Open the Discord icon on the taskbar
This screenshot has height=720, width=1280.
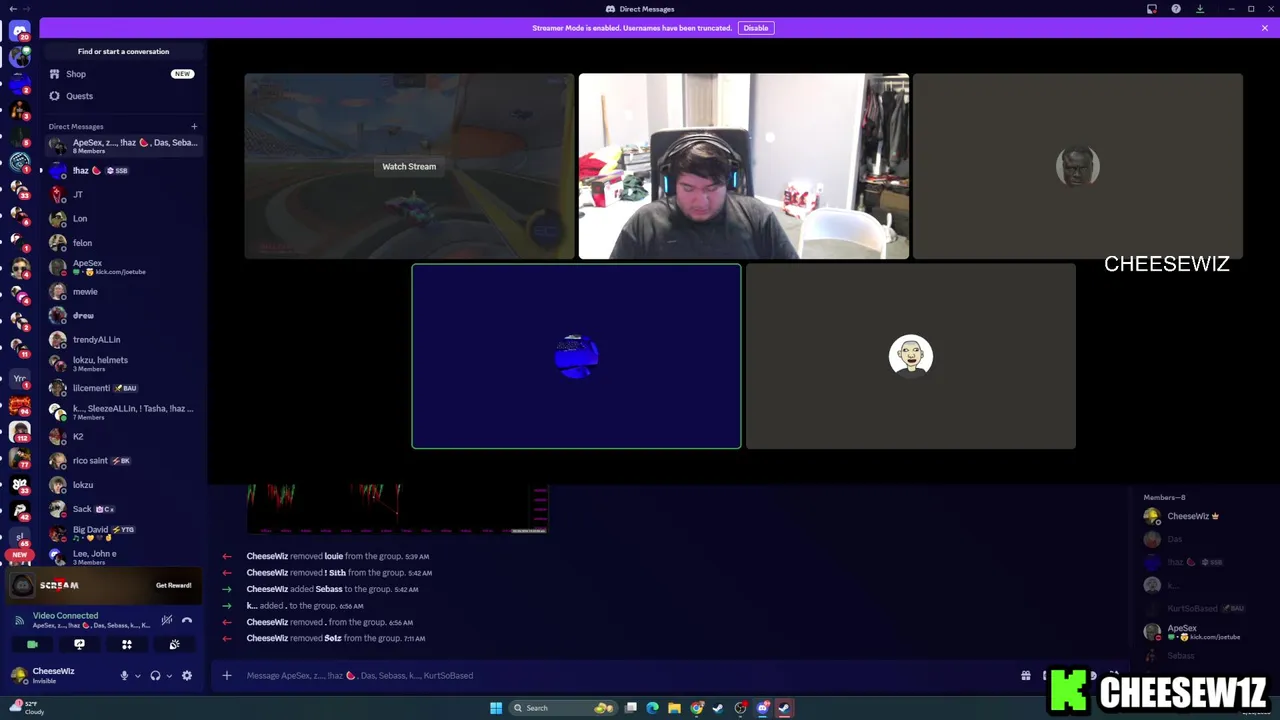[x=763, y=708]
